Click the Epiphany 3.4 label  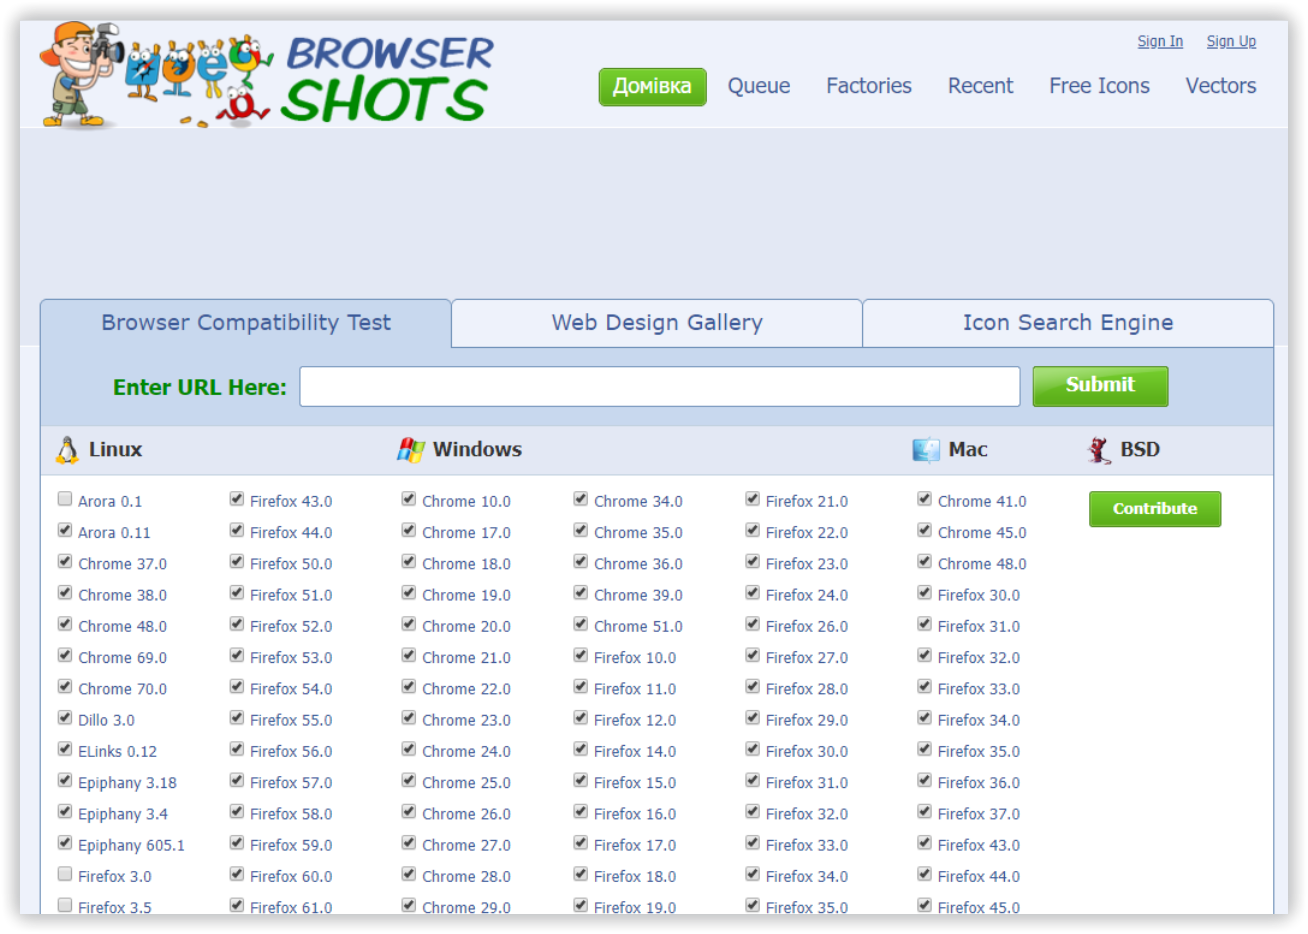pyautogui.click(x=123, y=814)
